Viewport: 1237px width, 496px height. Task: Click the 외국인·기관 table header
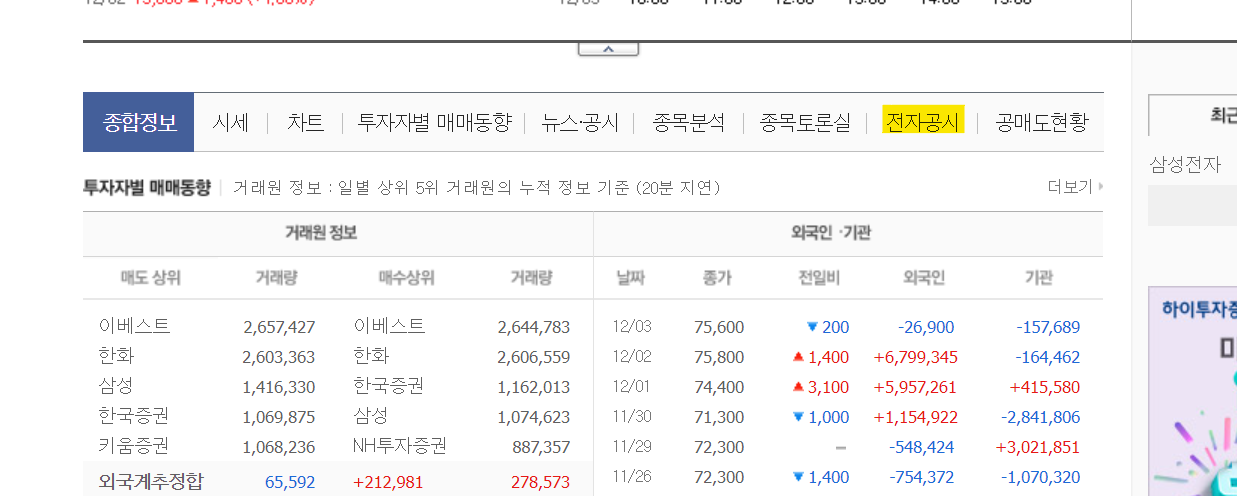(x=830, y=233)
